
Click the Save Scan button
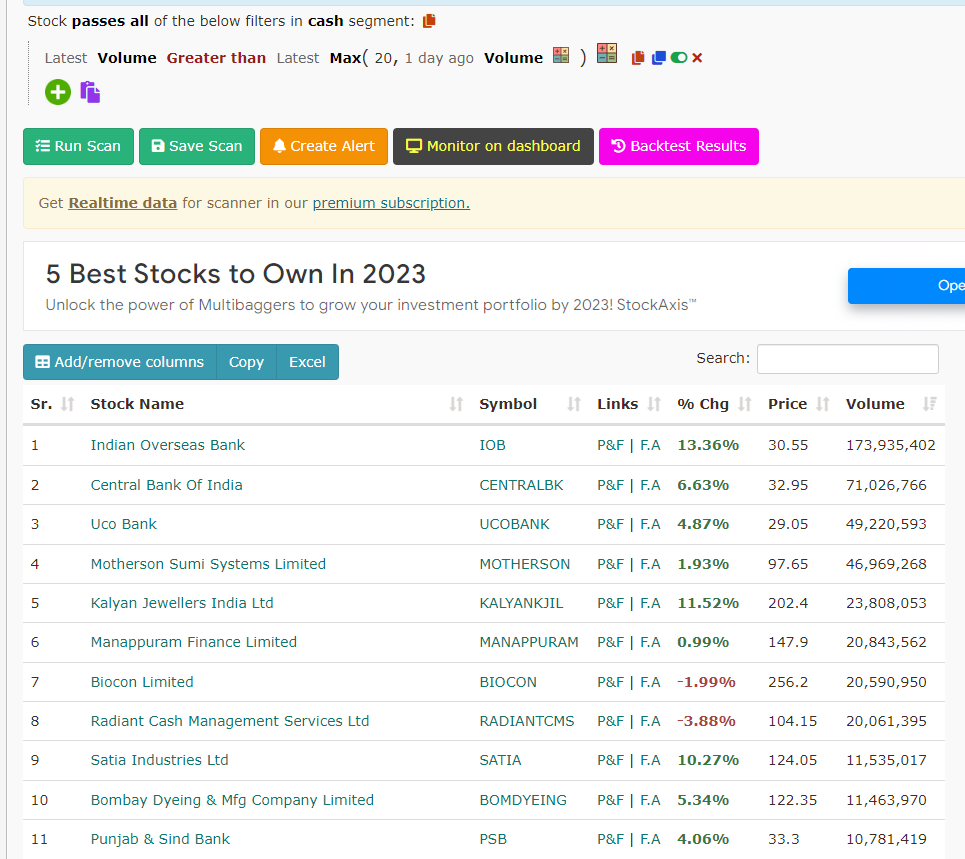tap(197, 146)
